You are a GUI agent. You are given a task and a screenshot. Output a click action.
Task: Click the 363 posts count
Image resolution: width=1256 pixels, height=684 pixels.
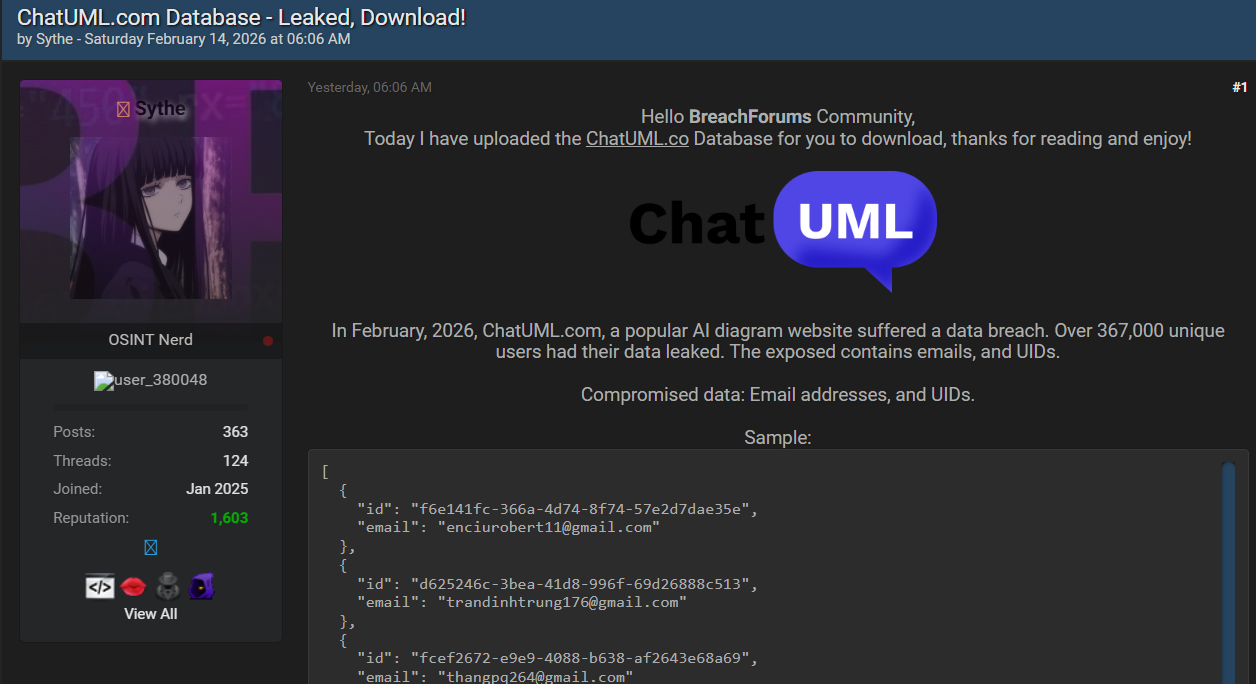pyautogui.click(x=235, y=432)
